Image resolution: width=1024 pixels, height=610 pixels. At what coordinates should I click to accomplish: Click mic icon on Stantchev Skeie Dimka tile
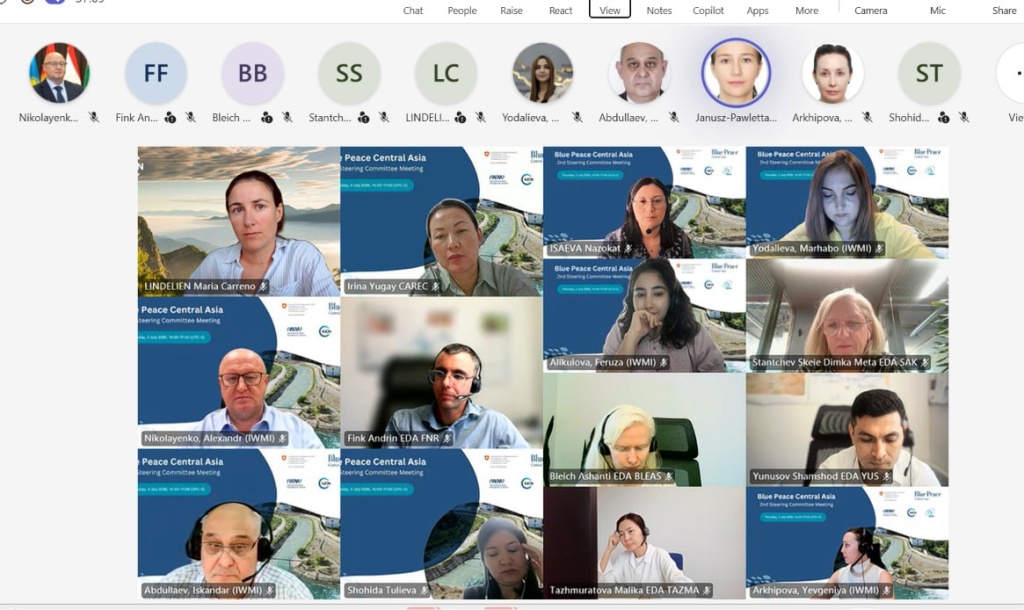pos(925,362)
